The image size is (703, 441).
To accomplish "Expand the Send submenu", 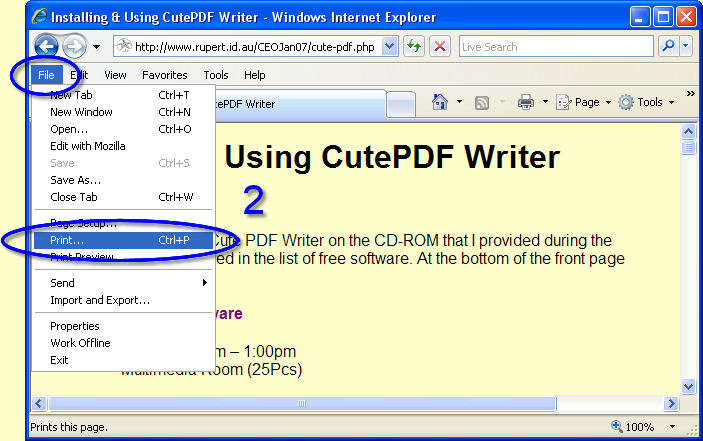I will coord(122,283).
